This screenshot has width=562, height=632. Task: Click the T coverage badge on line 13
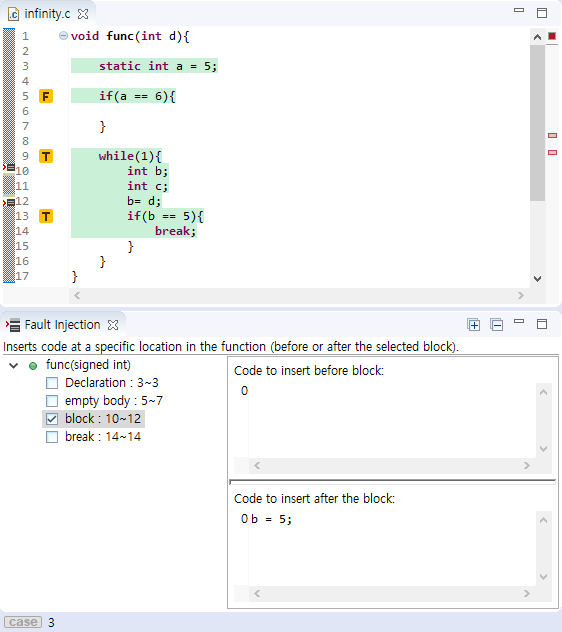pyautogui.click(x=46, y=216)
